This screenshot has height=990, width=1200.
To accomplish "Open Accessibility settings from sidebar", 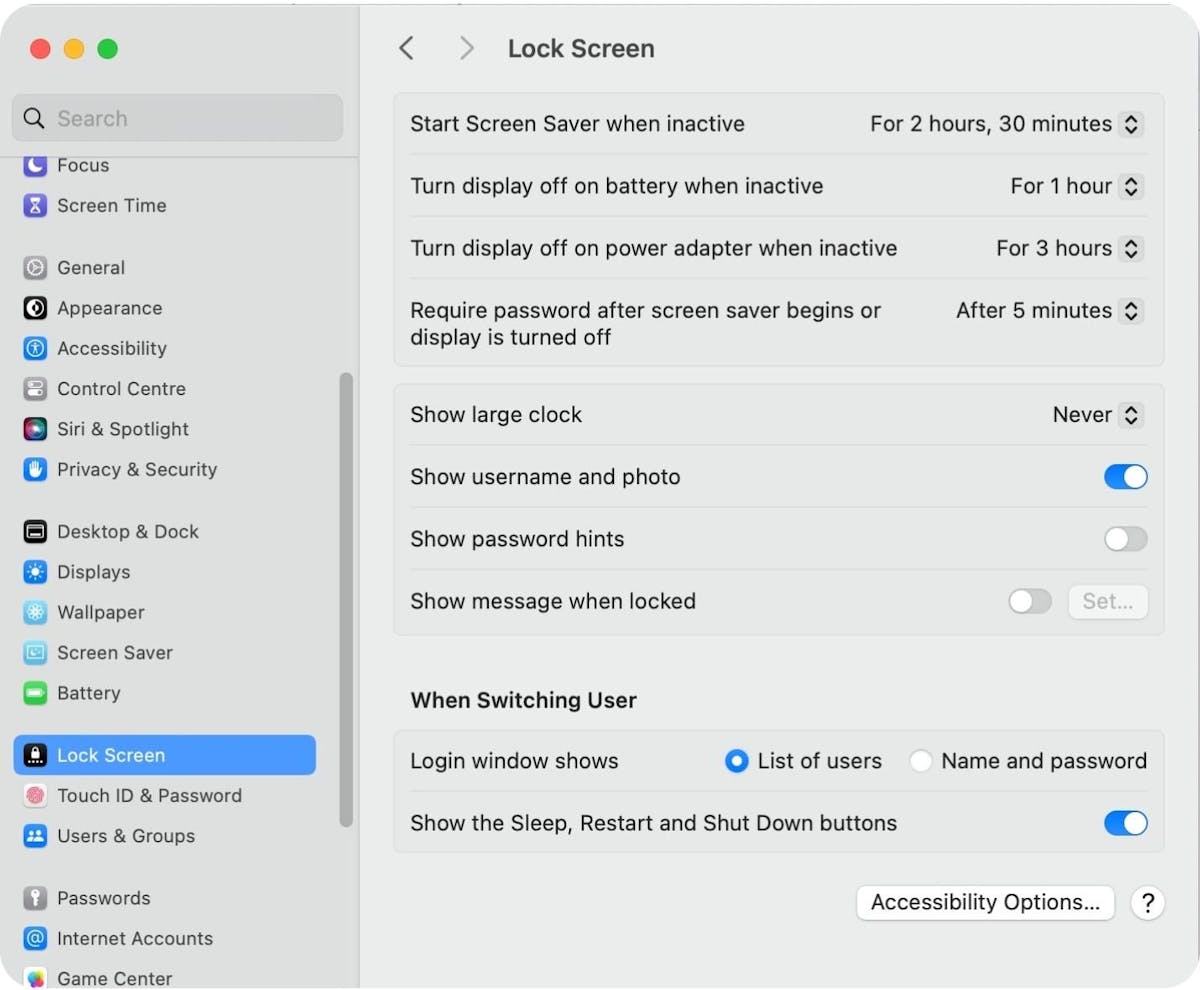I will pyautogui.click(x=113, y=348).
